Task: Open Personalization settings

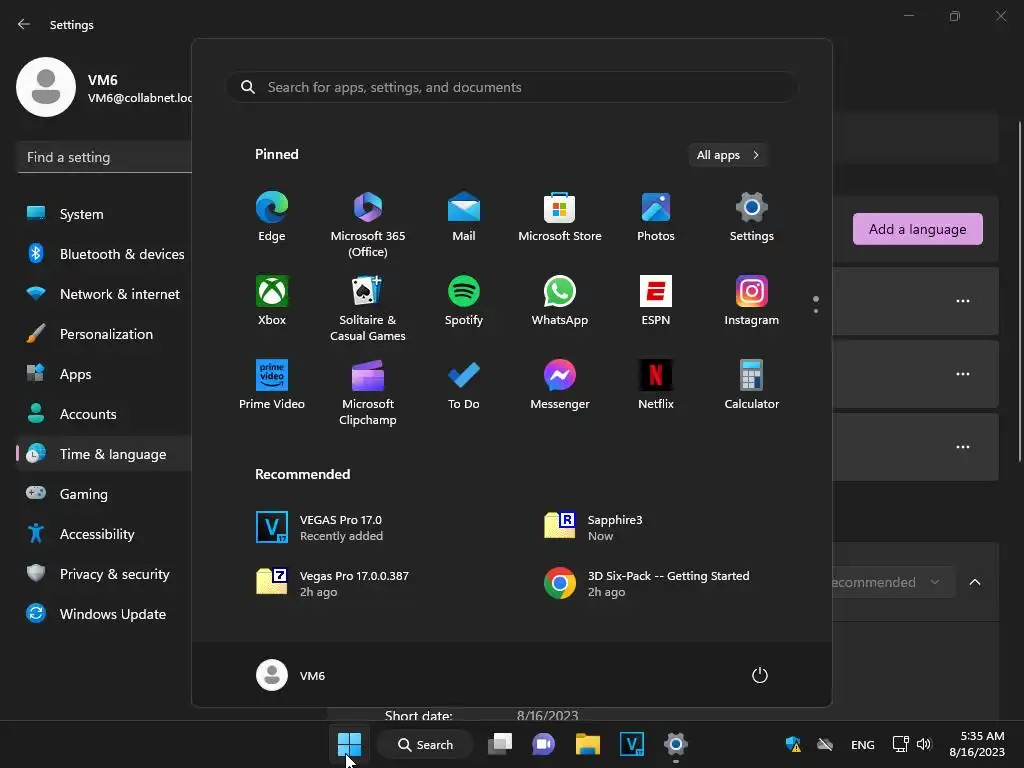Action: pyautogui.click(x=104, y=334)
